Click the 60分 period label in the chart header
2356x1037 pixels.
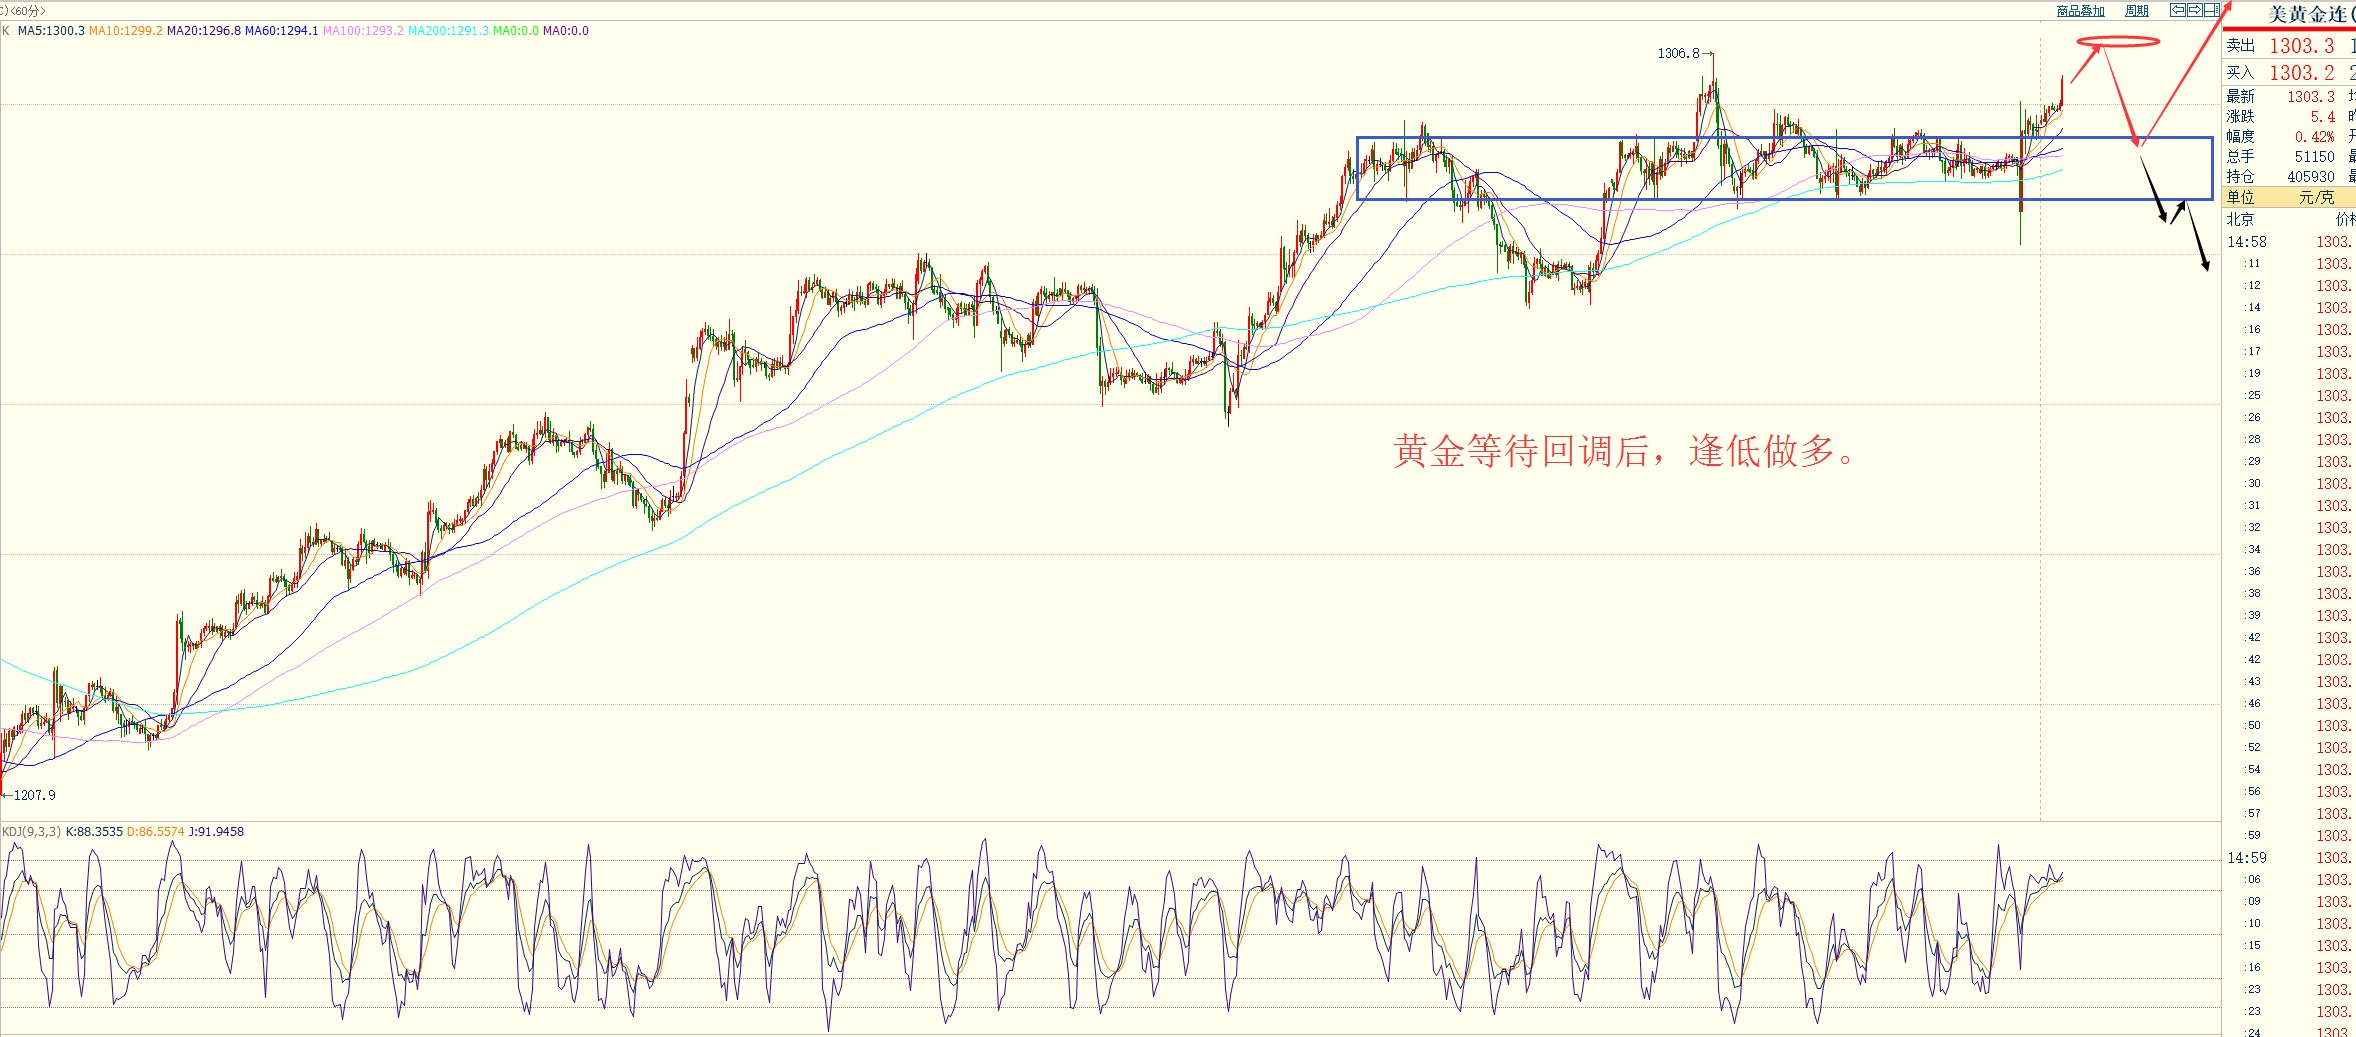pos(30,11)
